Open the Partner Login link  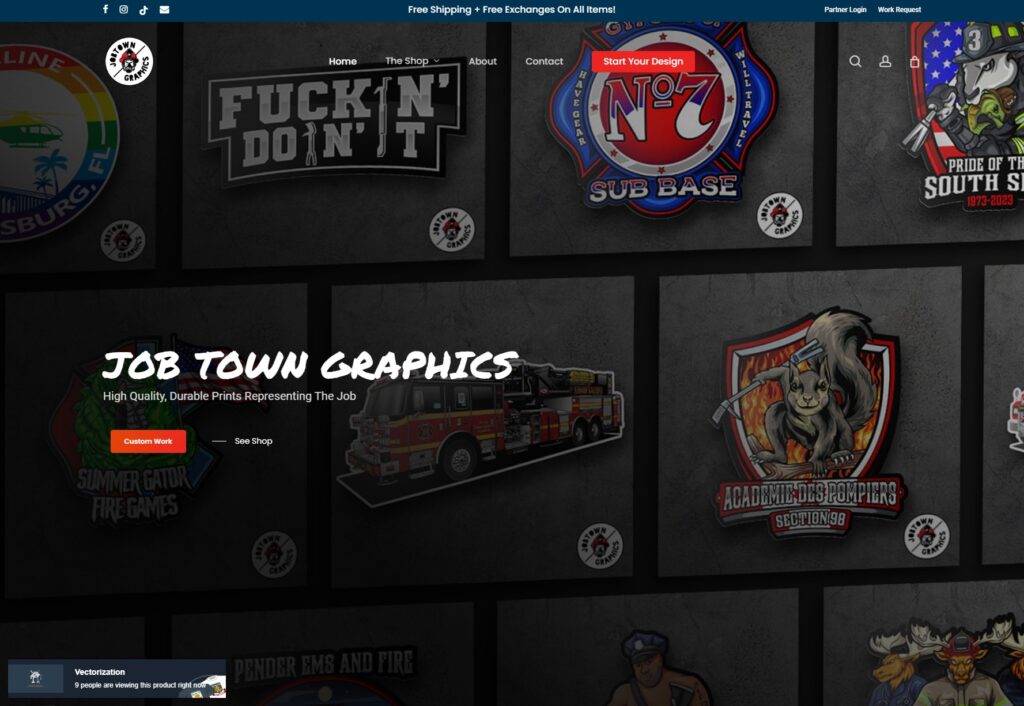click(845, 10)
